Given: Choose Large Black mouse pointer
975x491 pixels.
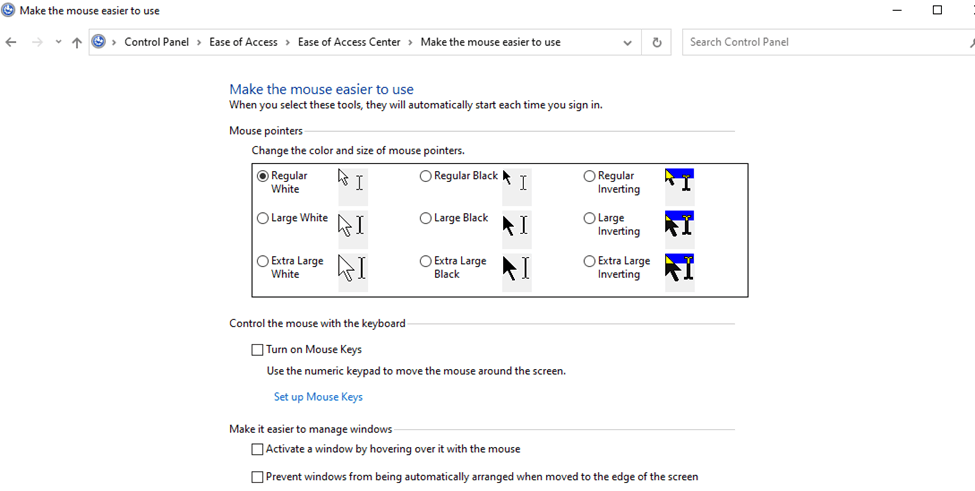Looking at the screenshot, I should [x=425, y=218].
